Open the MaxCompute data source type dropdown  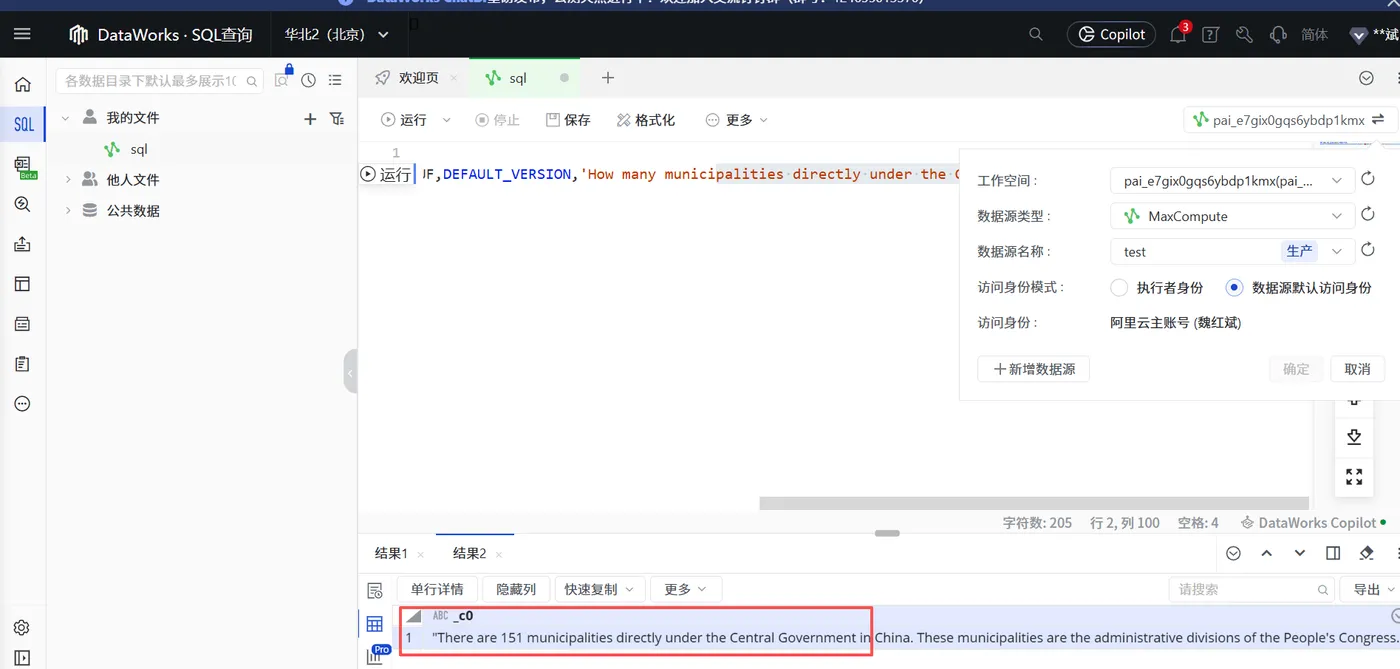(1232, 216)
